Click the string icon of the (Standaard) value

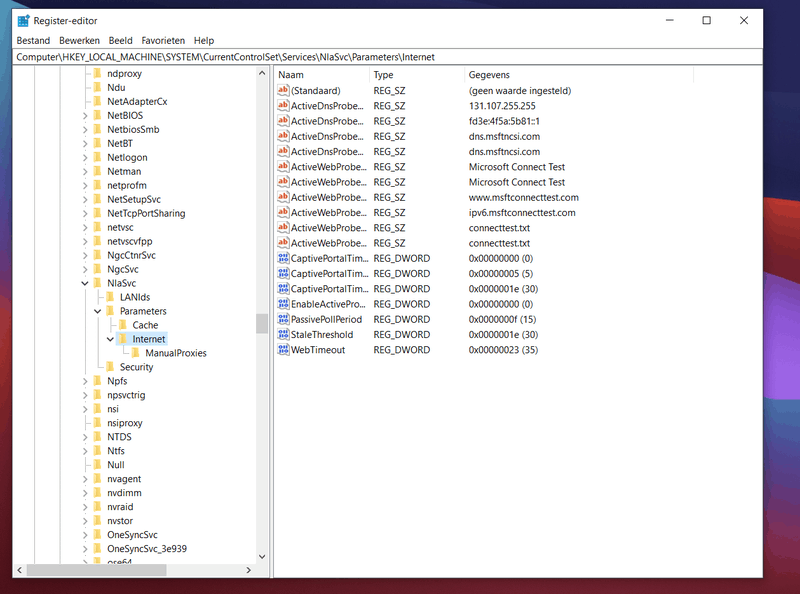[283, 90]
